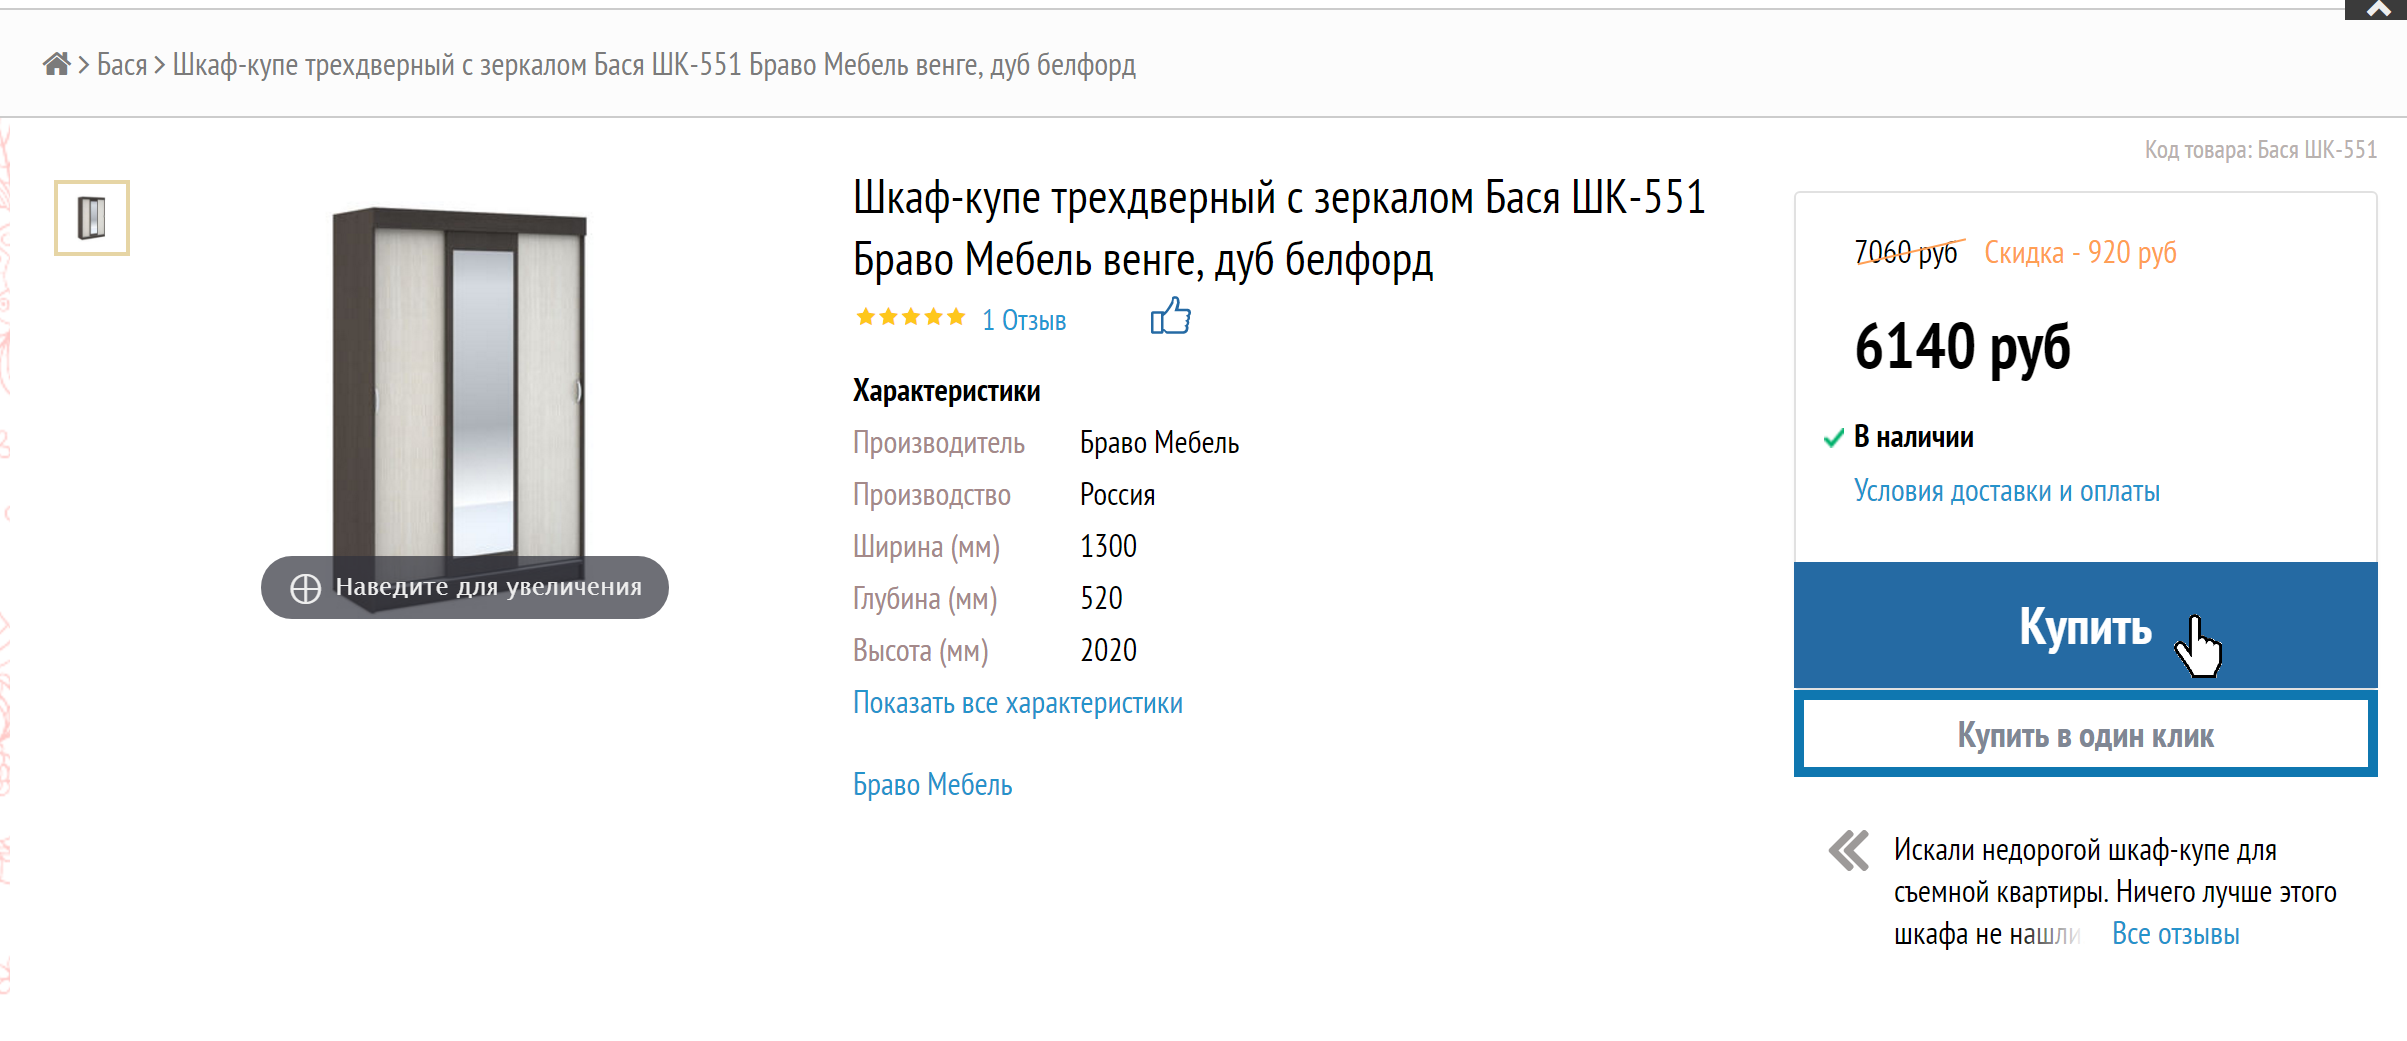
Task: Click the Наведите для увеличения zoom hint
Action: point(465,587)
